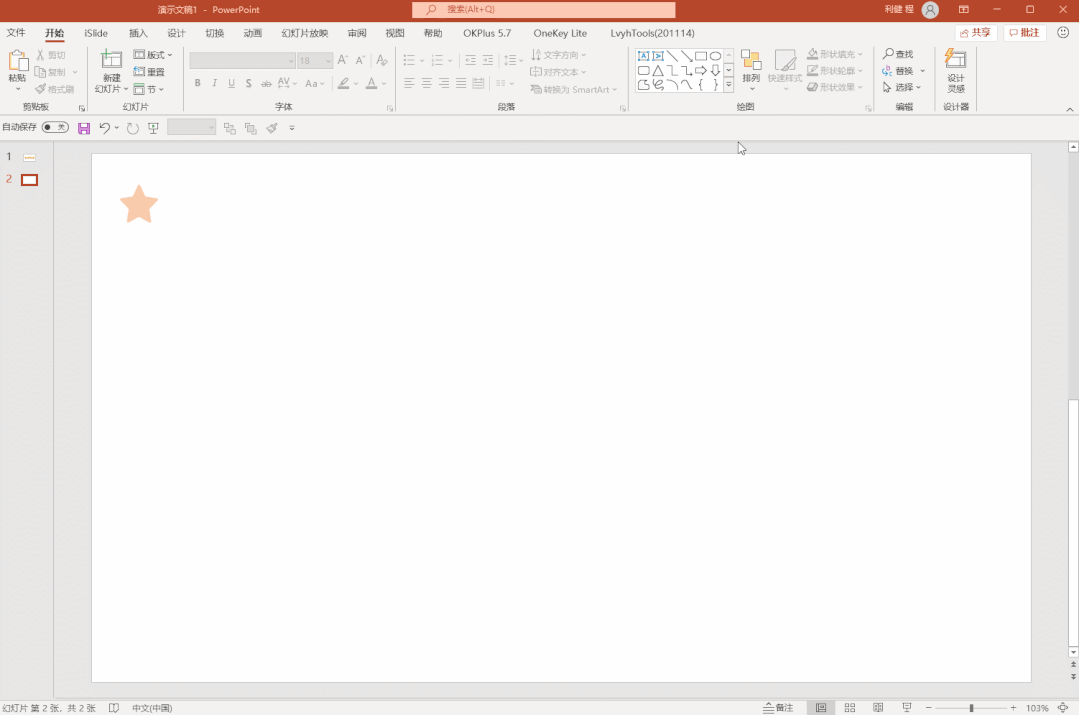1079x715 pixels.
Task: Open the Arrange (排列) tool
Action: (751, 70)
